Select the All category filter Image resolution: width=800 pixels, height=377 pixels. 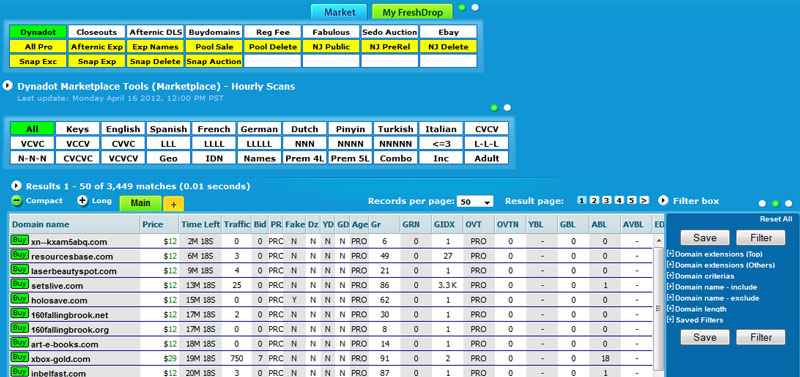[32, 129]
